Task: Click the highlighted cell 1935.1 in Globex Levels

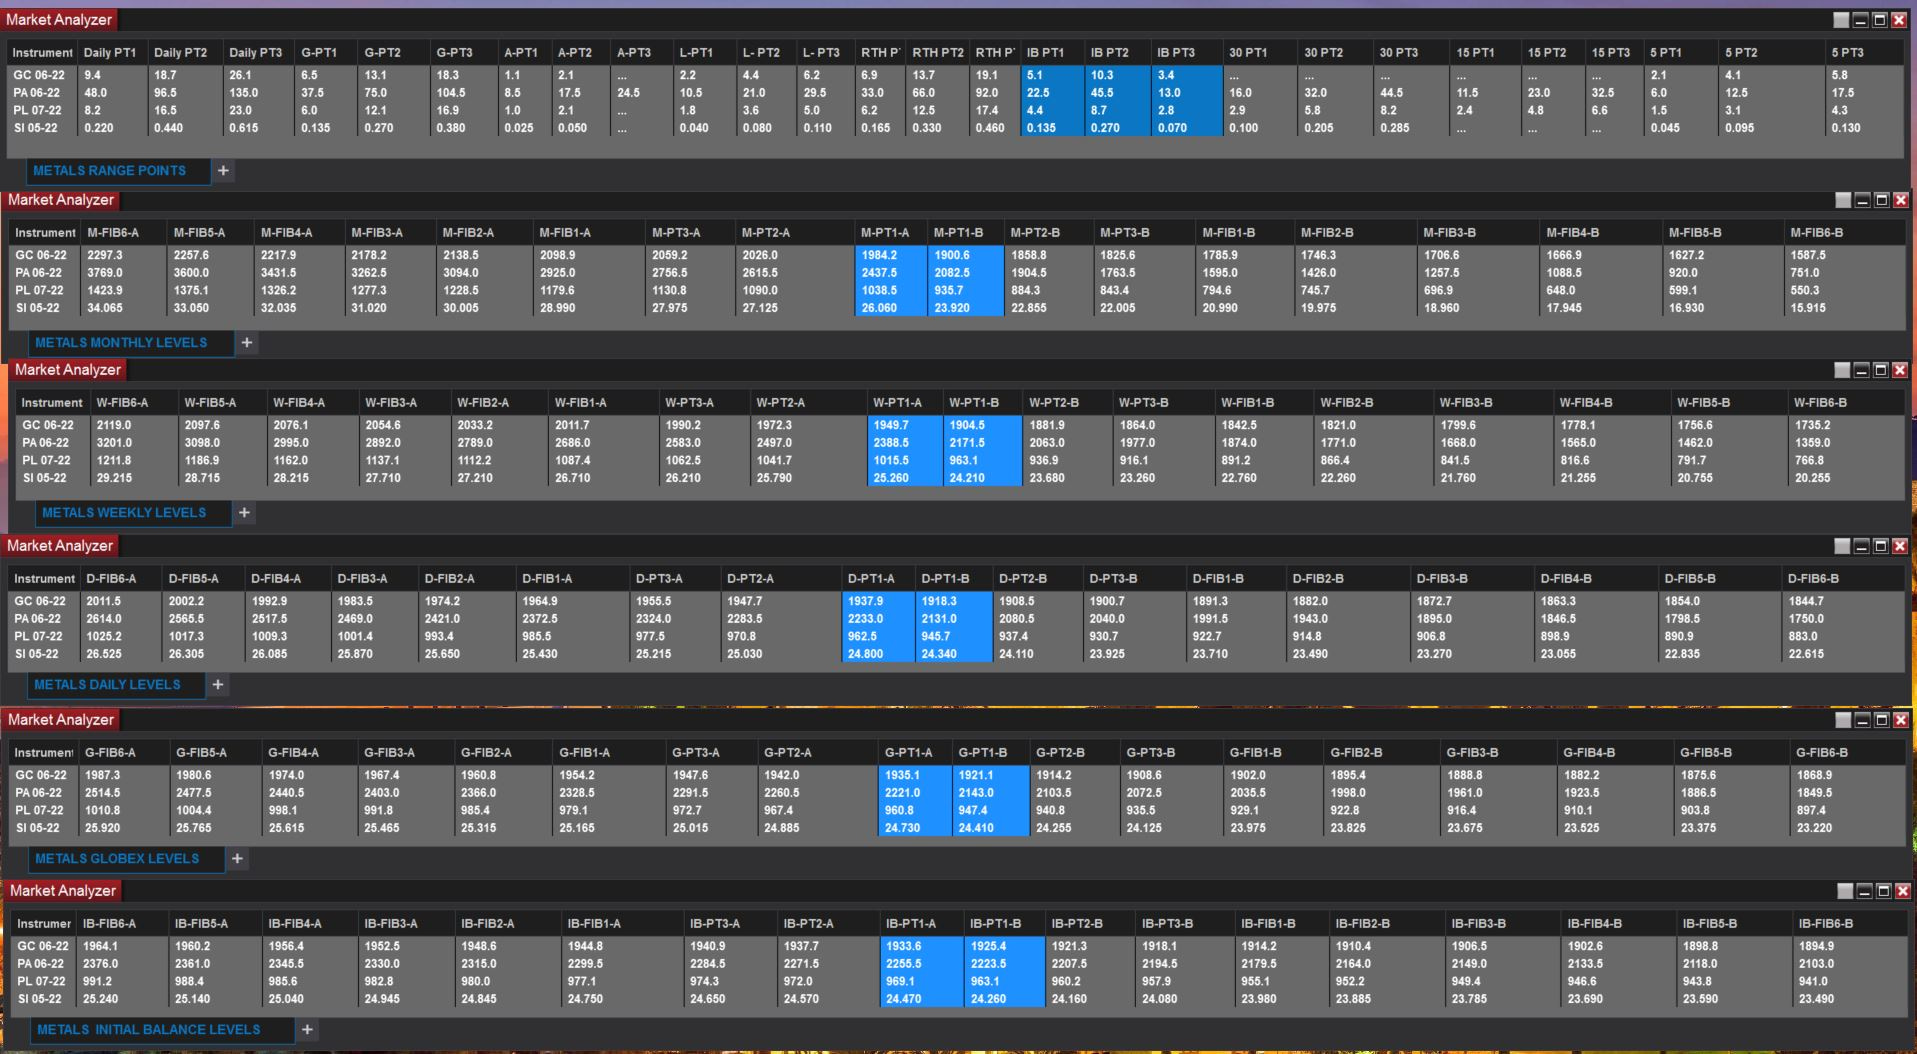Action: (x=915, y=776)
